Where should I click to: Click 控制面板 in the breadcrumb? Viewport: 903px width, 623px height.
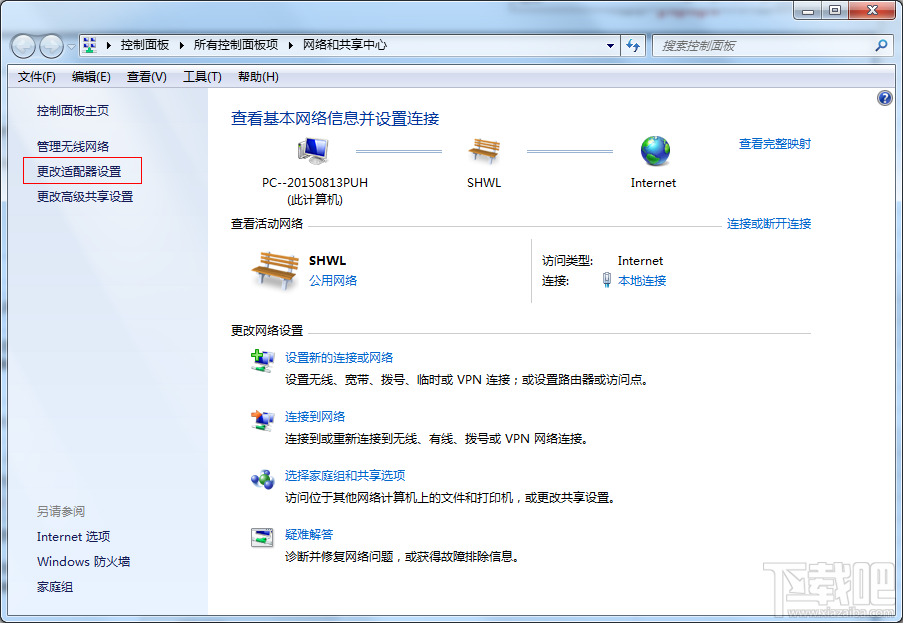(145, 45)
